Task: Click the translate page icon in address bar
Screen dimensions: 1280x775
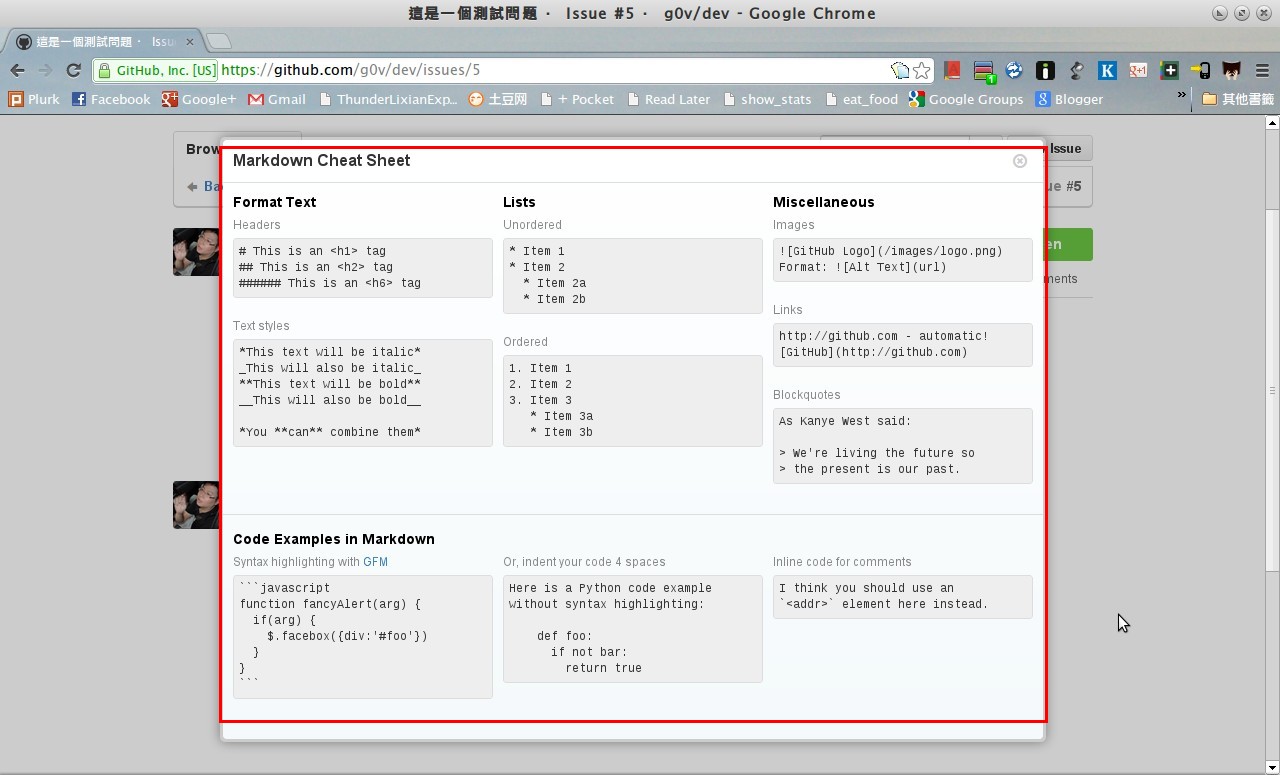Action: coord(900,70)
